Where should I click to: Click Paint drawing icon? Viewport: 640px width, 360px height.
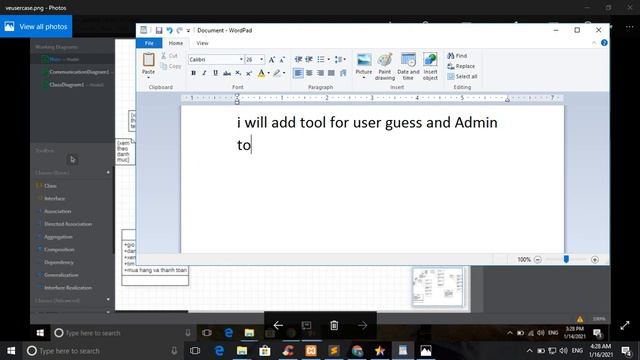click(385, 67)
